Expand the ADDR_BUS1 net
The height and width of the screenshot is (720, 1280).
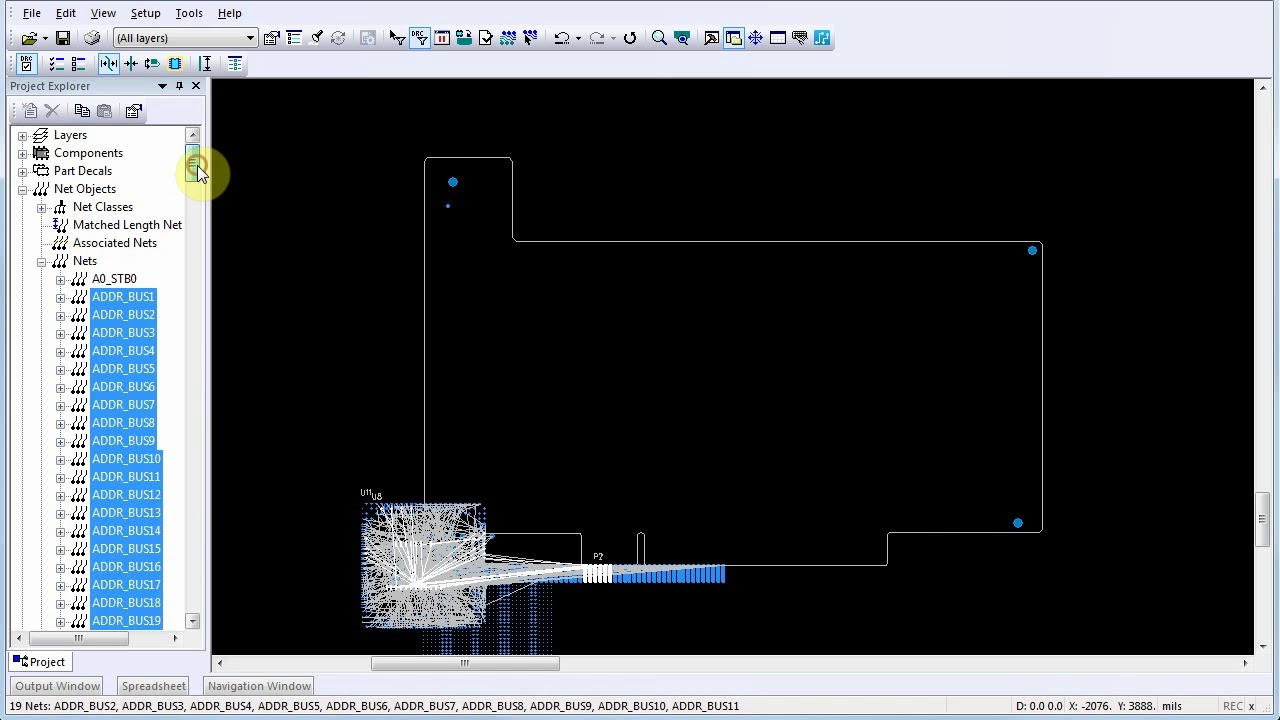coord(61,297)
